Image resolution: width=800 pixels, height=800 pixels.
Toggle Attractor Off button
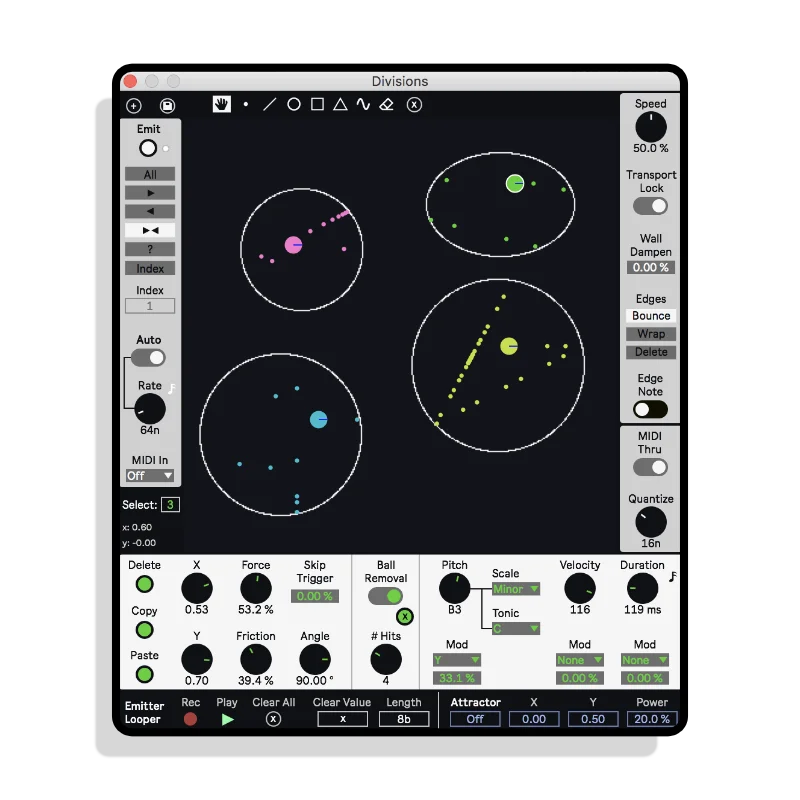(x=475, y=719)
